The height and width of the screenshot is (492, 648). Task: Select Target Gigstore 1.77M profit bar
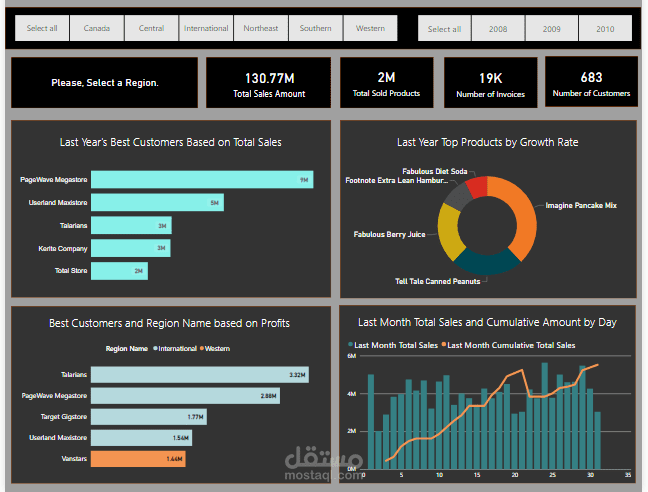(149, 417)
